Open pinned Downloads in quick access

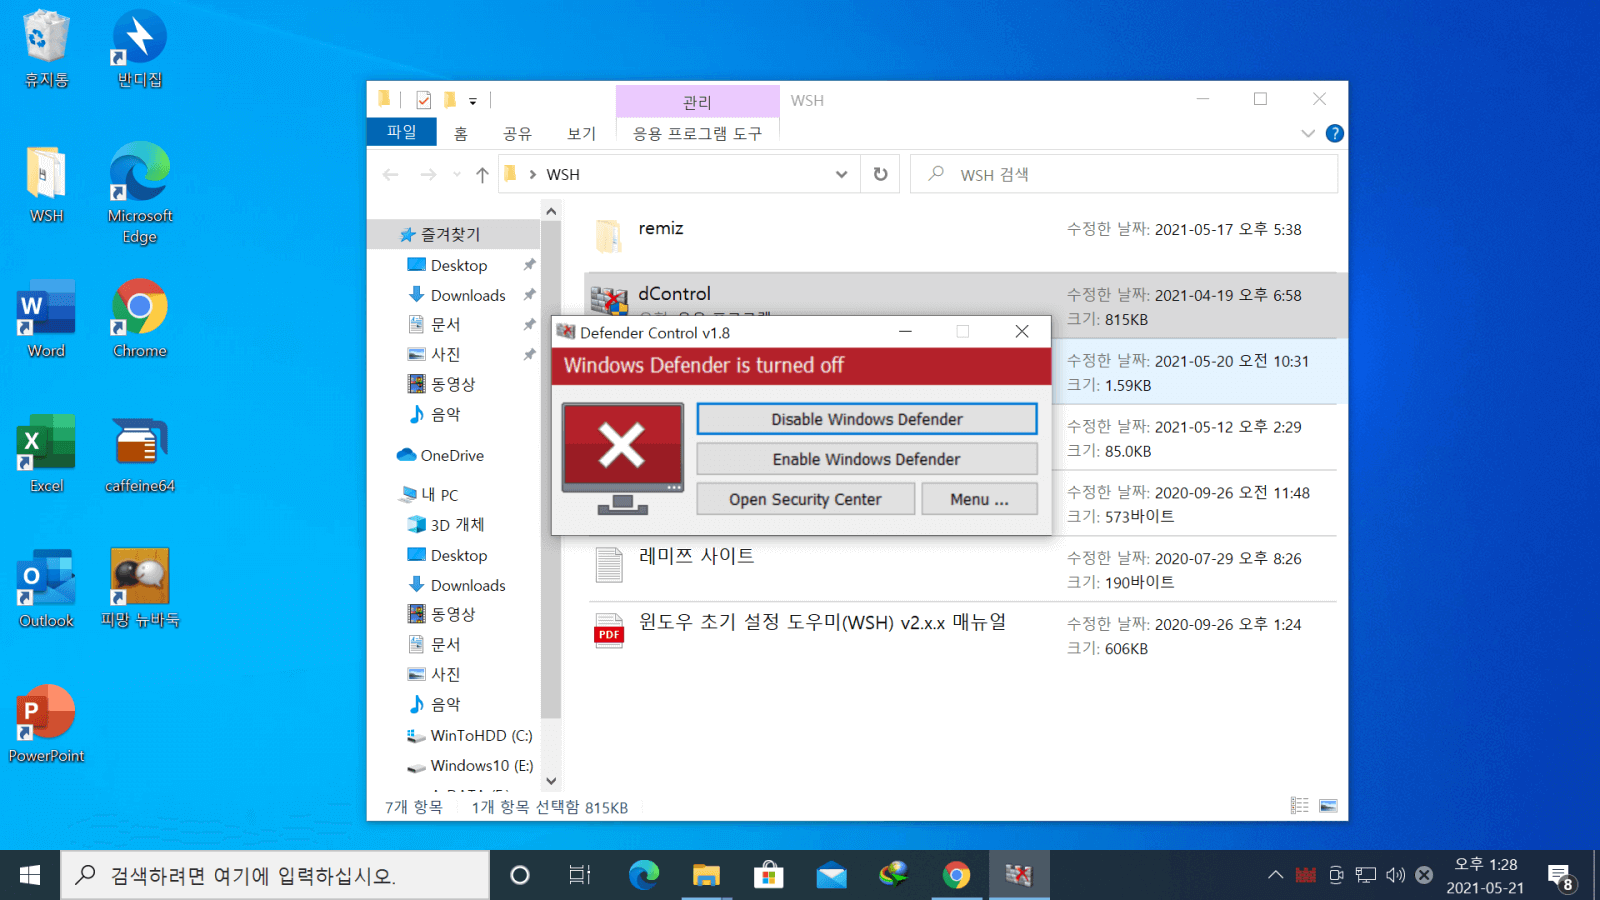pyautogui.click(x=468, y=295)
